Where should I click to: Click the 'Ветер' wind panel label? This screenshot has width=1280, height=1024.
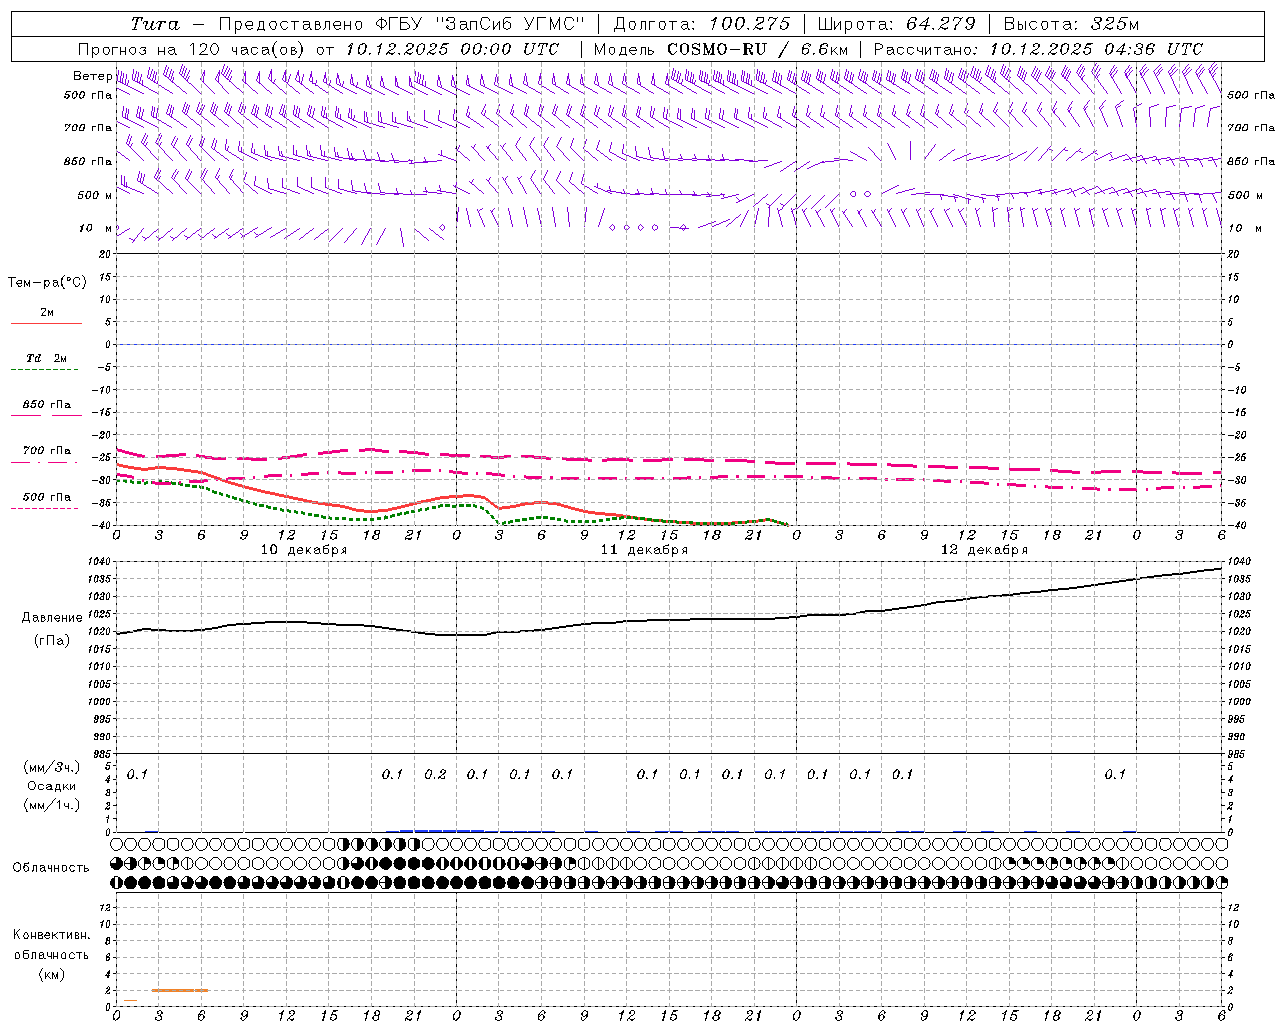(92, 75)
